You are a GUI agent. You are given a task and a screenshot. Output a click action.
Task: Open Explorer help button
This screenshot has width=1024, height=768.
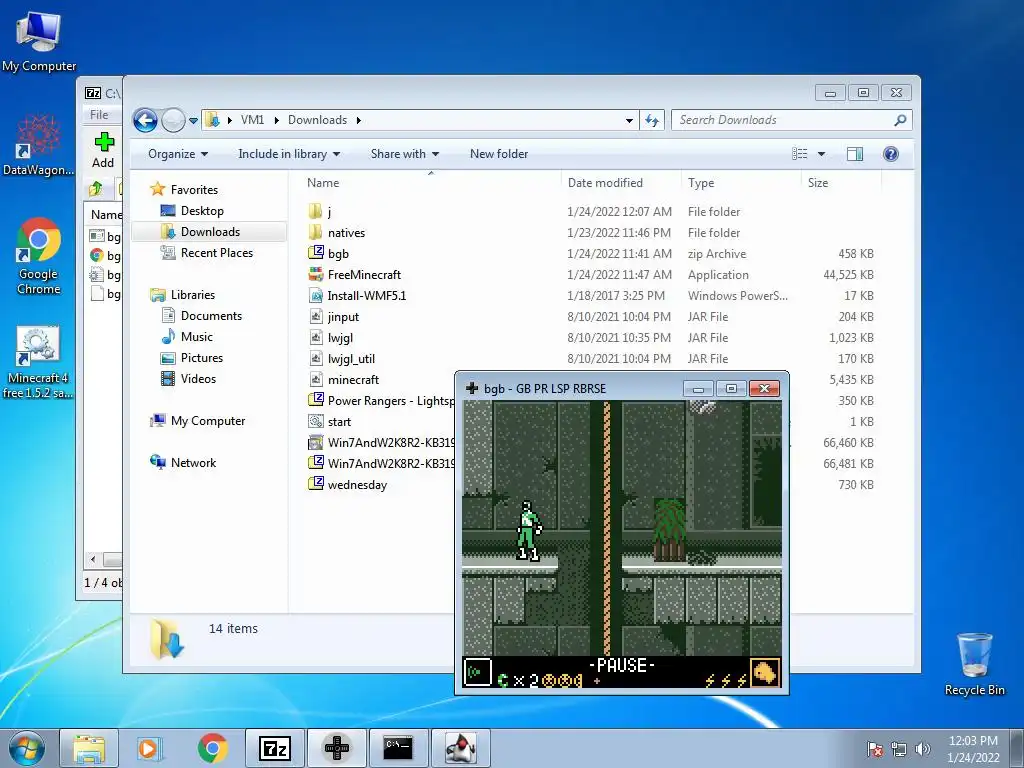coord(891,154)
